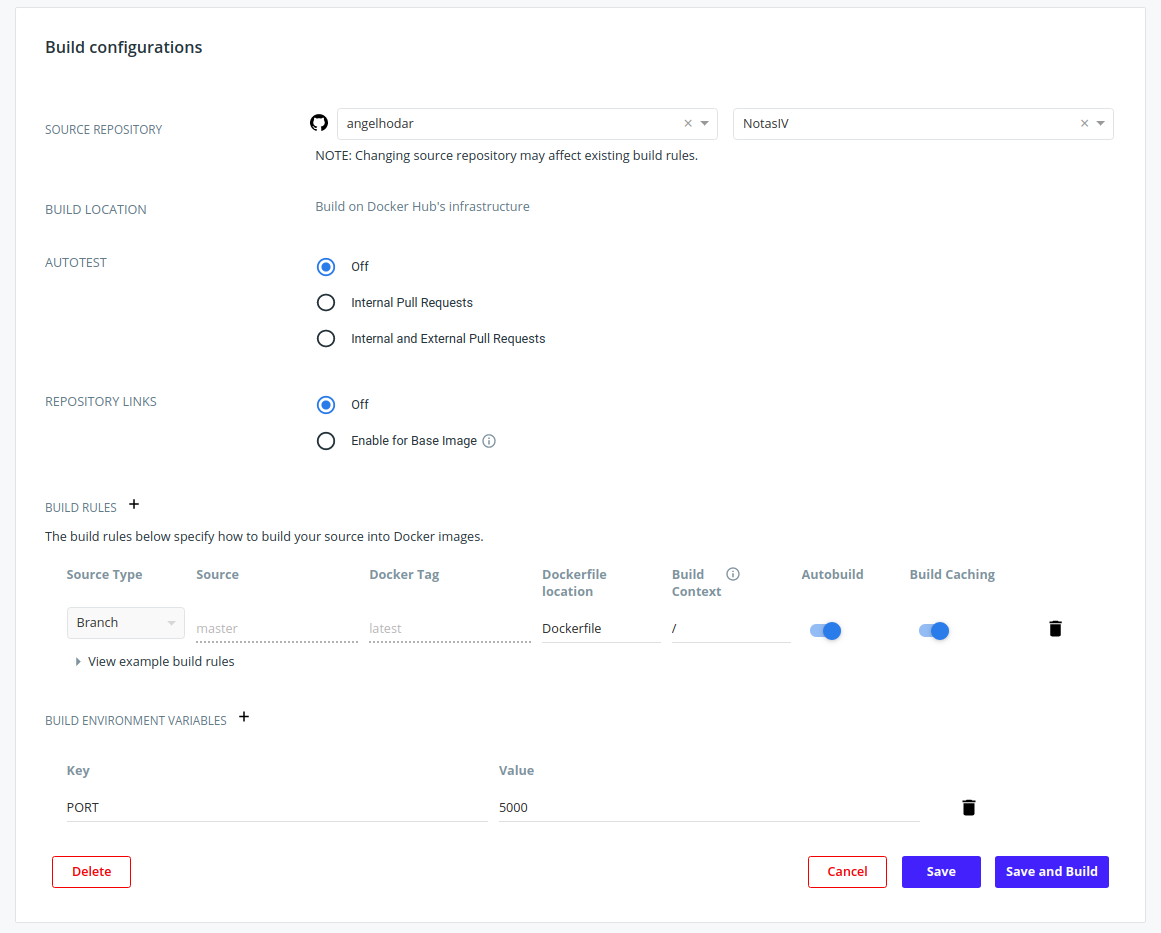Open the Branch source type dropdown
Viewport: 1161px width, 933px height.
pos(125,623)
